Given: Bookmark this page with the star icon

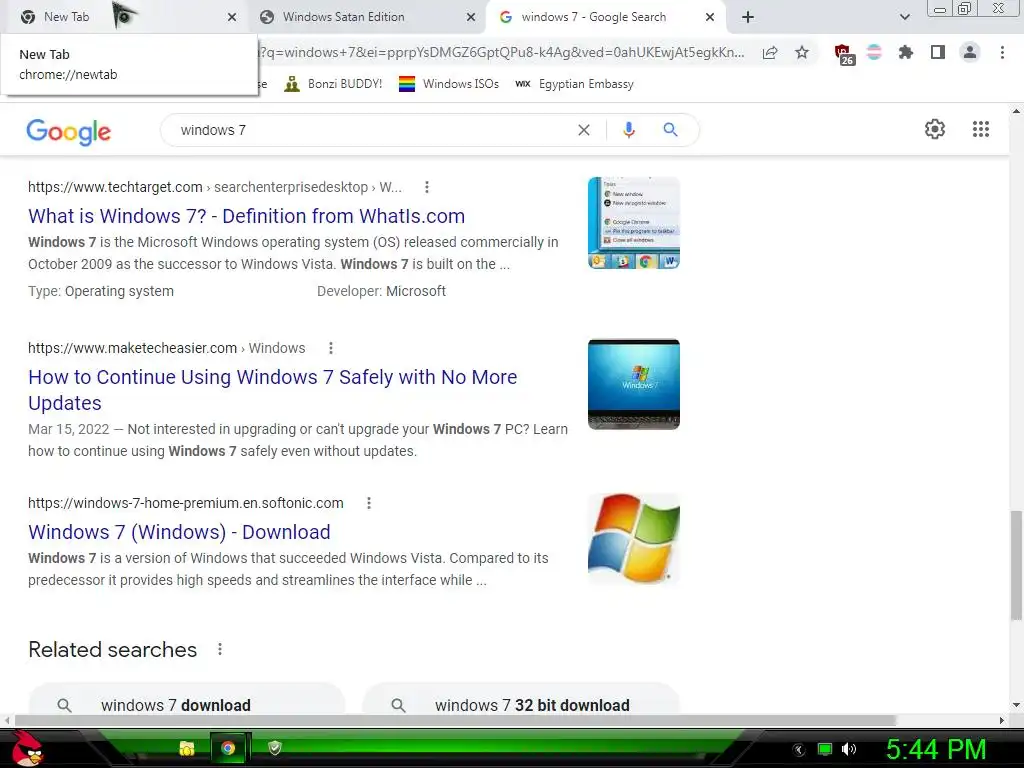Looking at the screenshot, I should tap(802, 52).
